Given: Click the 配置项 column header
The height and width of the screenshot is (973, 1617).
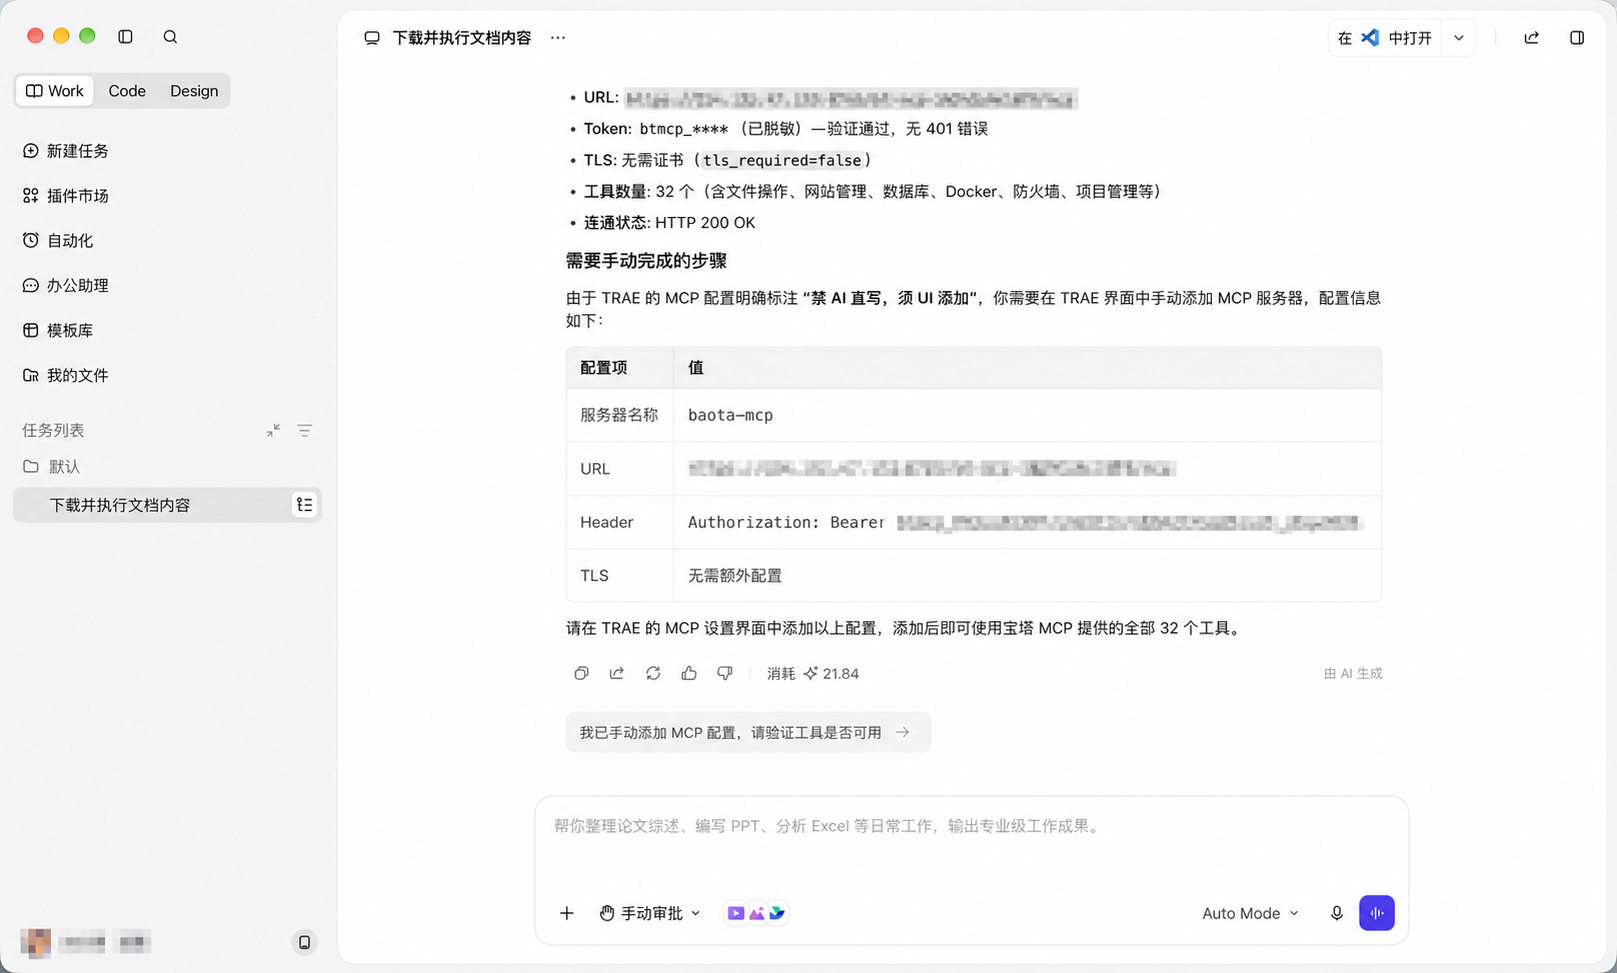Looking at the screenshot, I should [x=604, y=368].
